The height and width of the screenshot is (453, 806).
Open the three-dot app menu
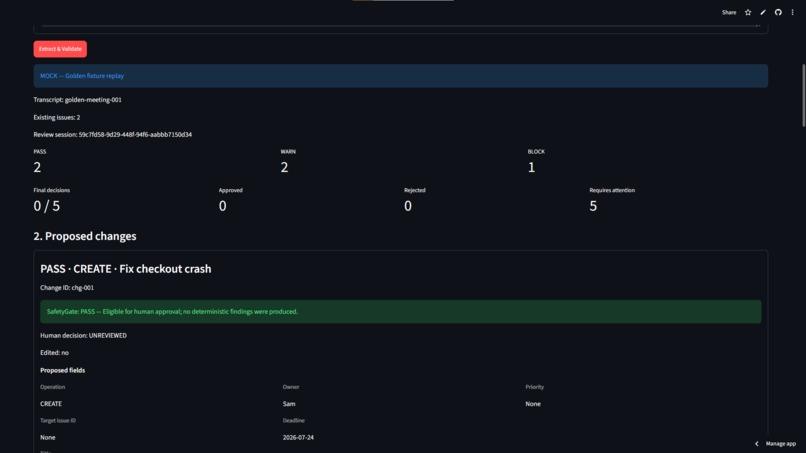point(793,12)
